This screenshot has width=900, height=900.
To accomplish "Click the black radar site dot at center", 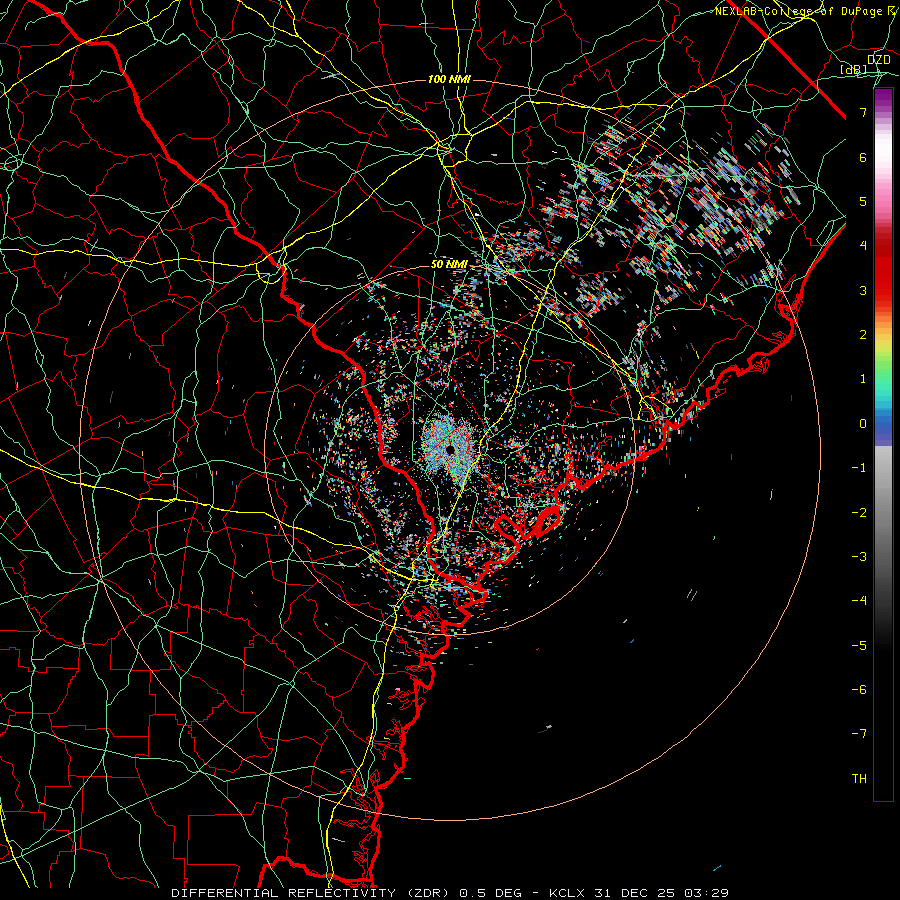I will point(451,449).
